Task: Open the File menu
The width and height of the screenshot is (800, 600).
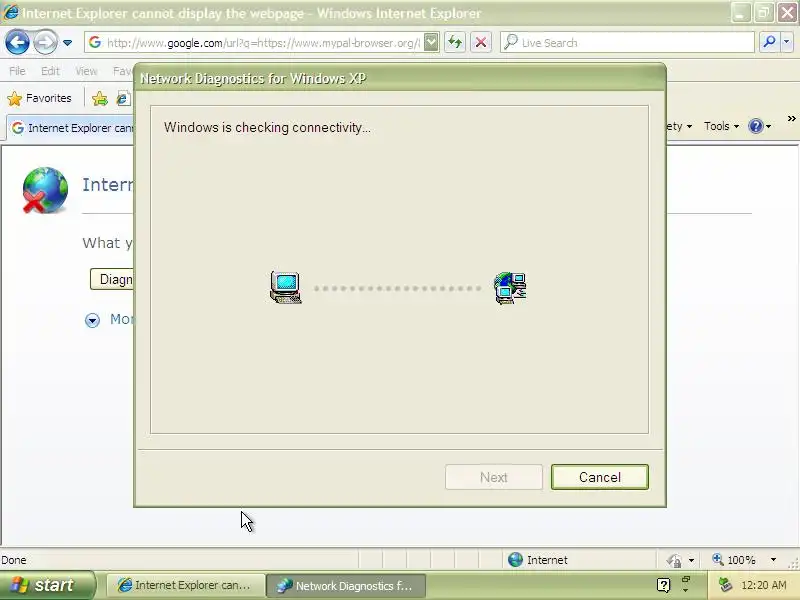Action: 17,71
